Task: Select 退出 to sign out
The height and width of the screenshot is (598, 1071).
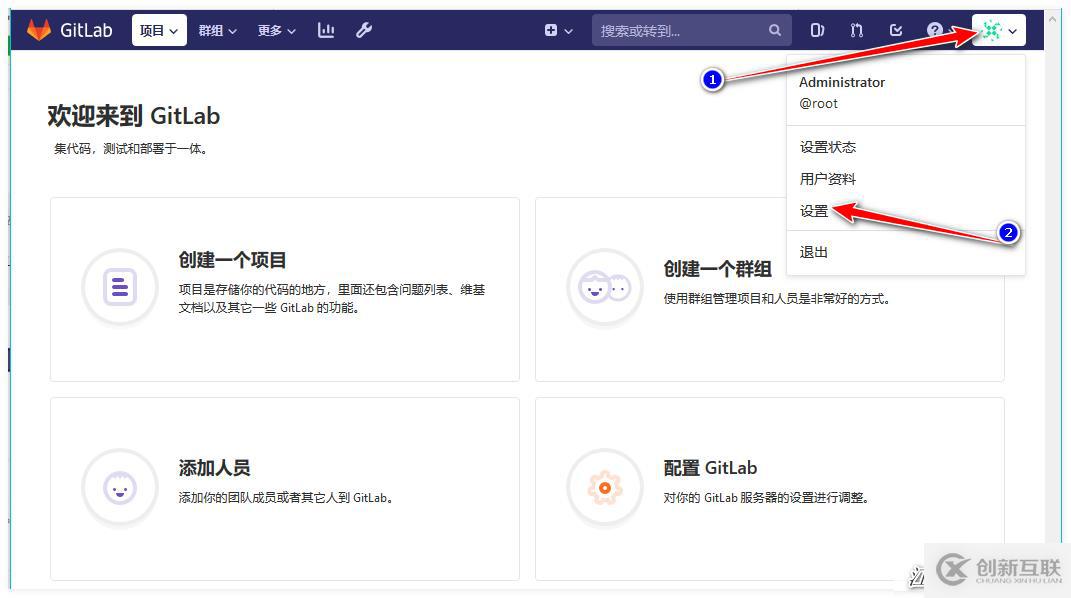Action: point(813,252)
